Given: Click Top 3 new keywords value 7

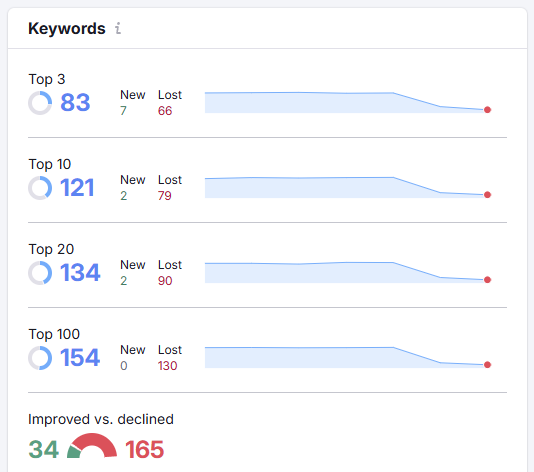Looking at the screenshot, I should pos(123,111).
